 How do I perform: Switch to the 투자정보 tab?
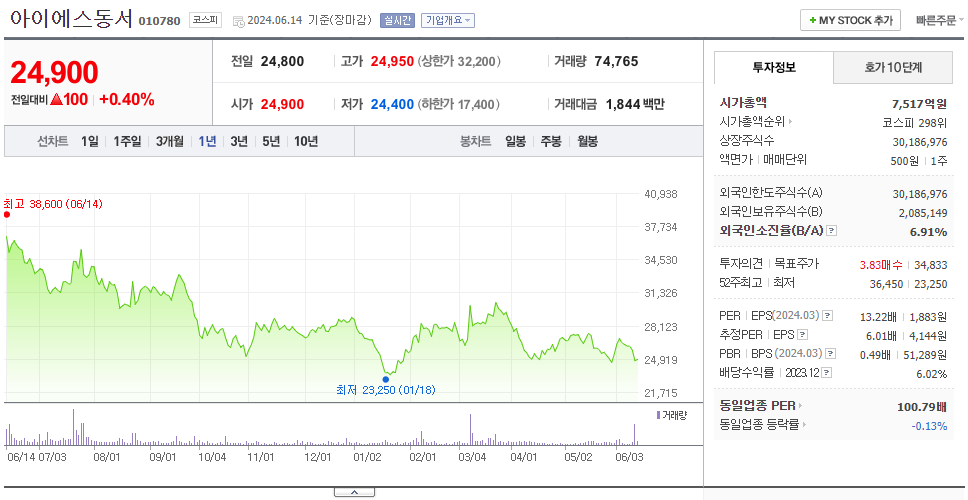tap(774, 67)
